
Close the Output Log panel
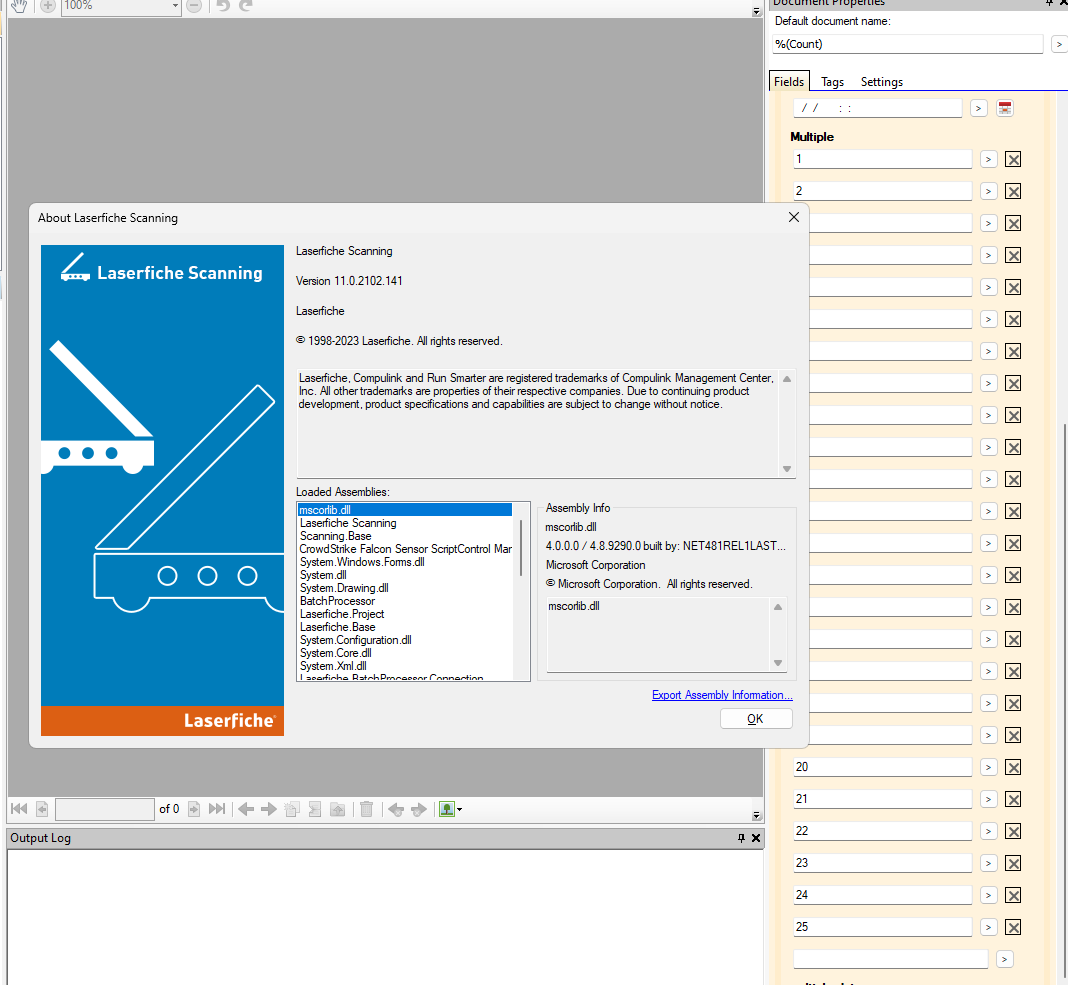756,839
